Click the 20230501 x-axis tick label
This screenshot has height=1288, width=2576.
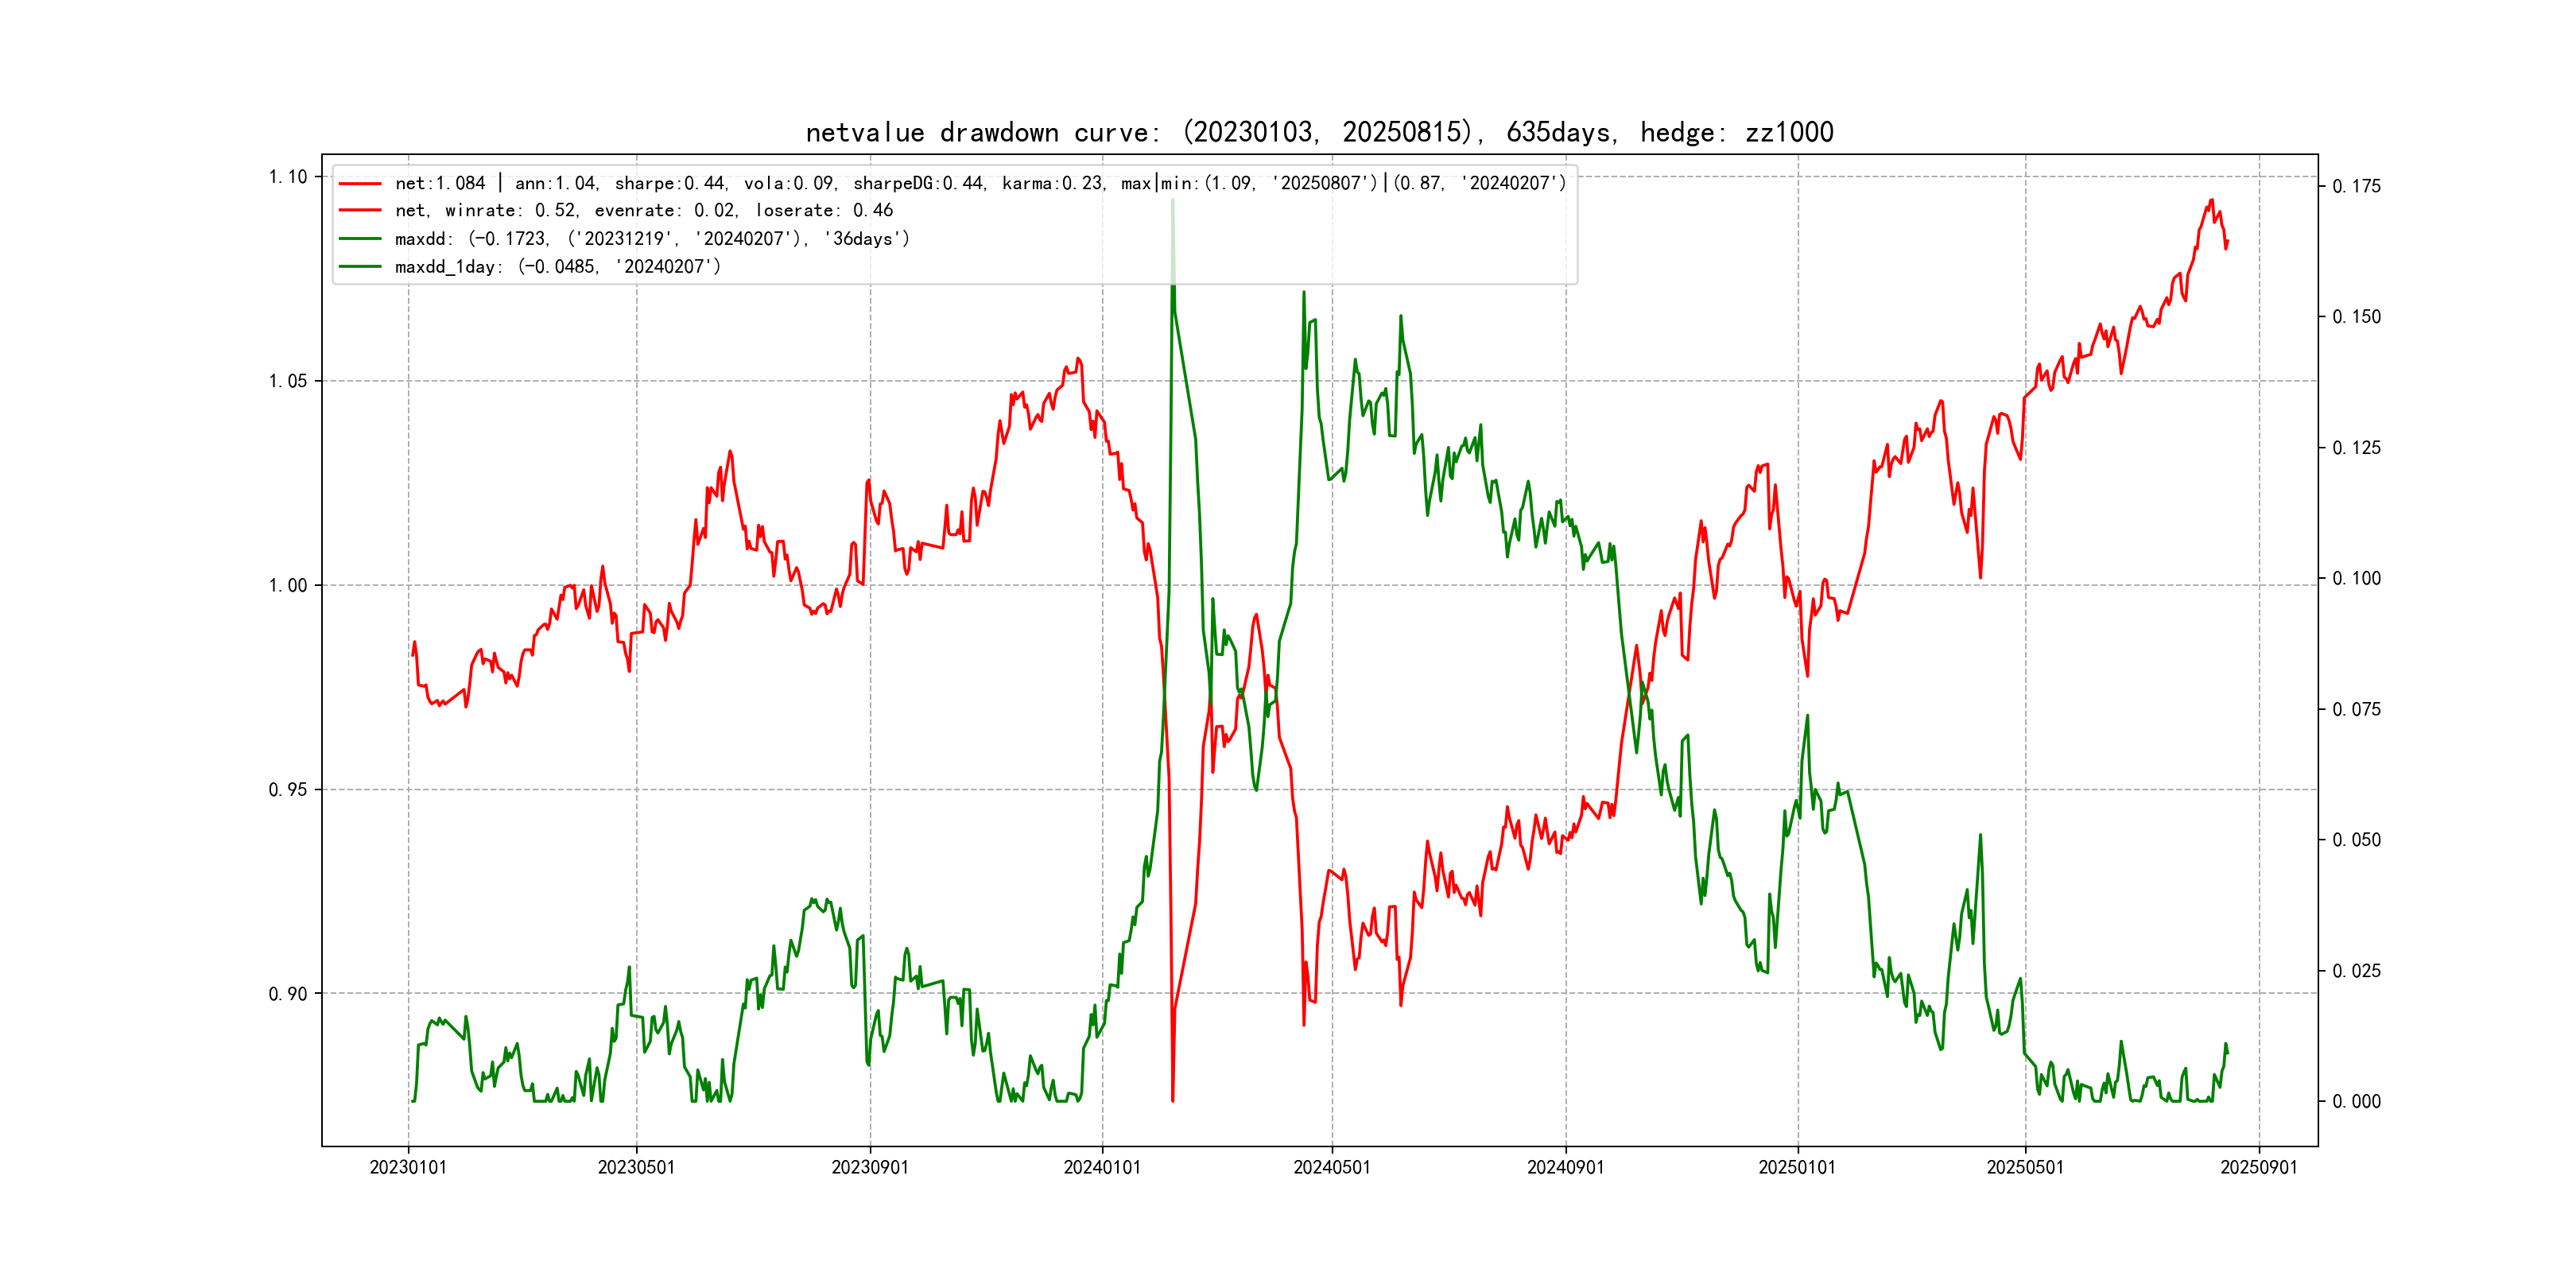636,1168
